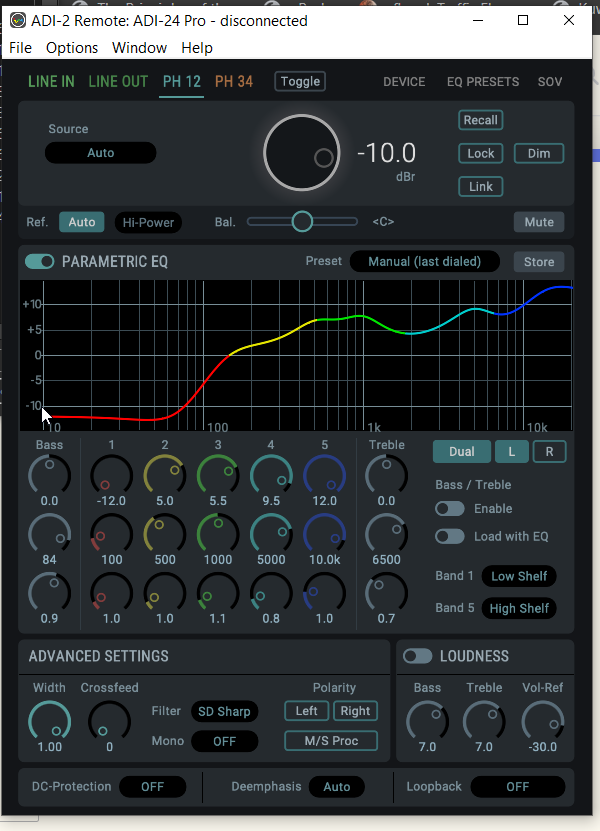Open the File menu
Screen dimensions: 600x831
(x=21, y=48)
